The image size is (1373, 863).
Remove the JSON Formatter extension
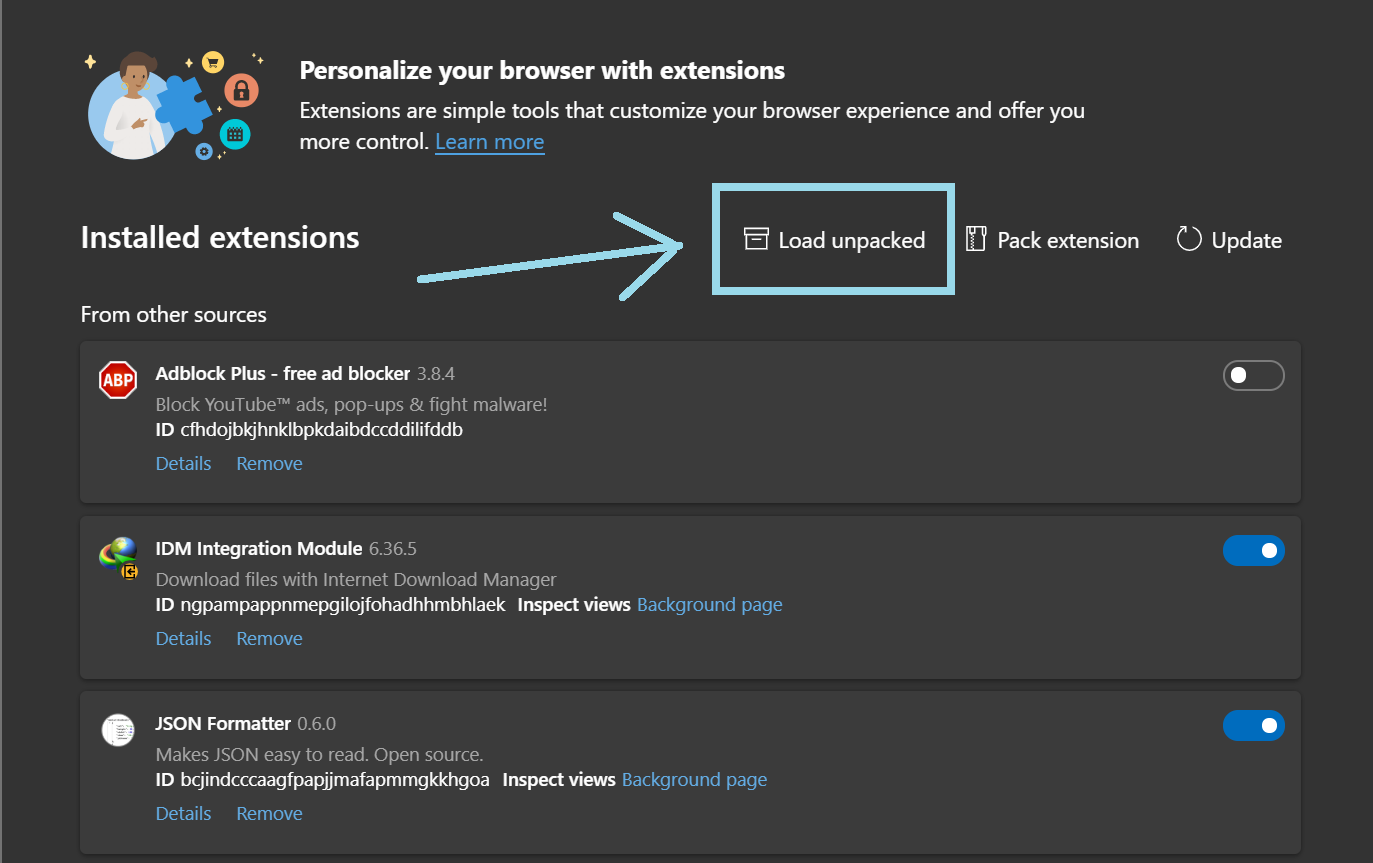pyautogui.click(x=269, y=814)
